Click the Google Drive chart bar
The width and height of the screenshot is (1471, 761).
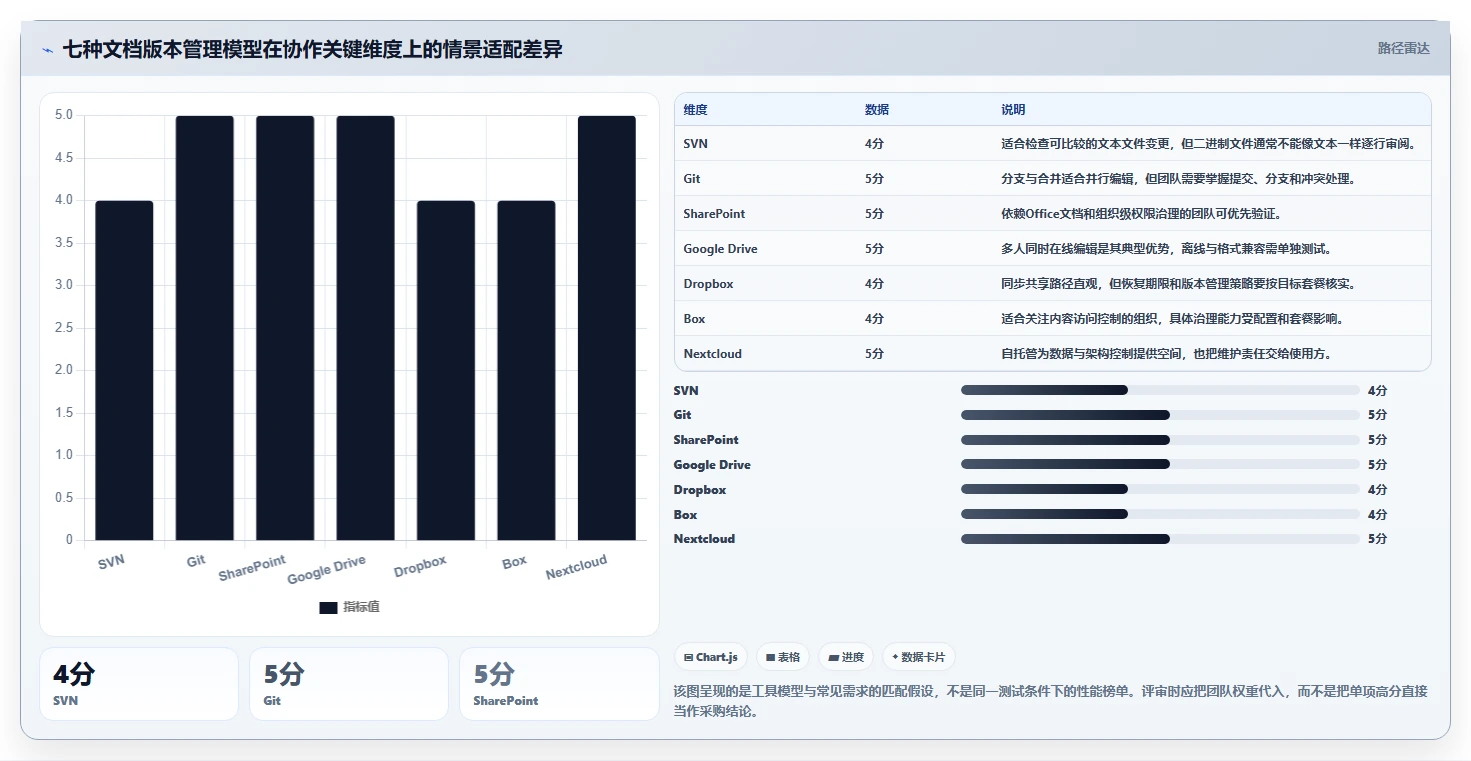click(x=365, y=328)
